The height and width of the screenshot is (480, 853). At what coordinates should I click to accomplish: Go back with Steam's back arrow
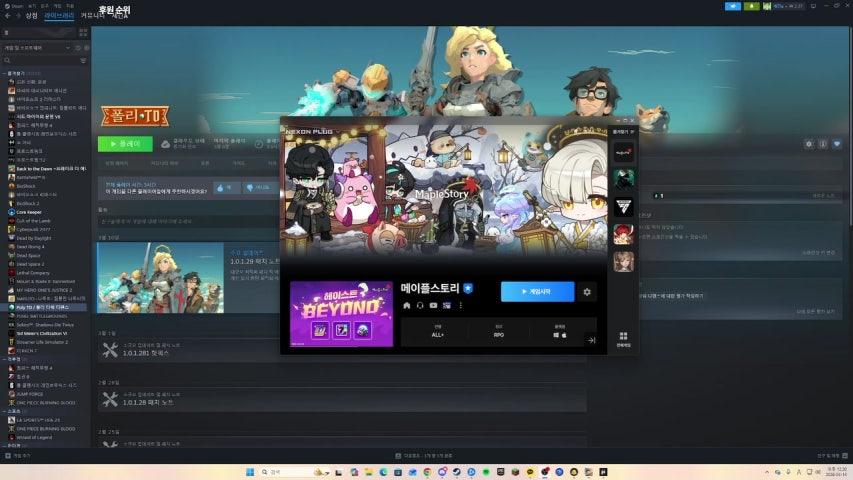pyautogui.click(x=8, y=16)
